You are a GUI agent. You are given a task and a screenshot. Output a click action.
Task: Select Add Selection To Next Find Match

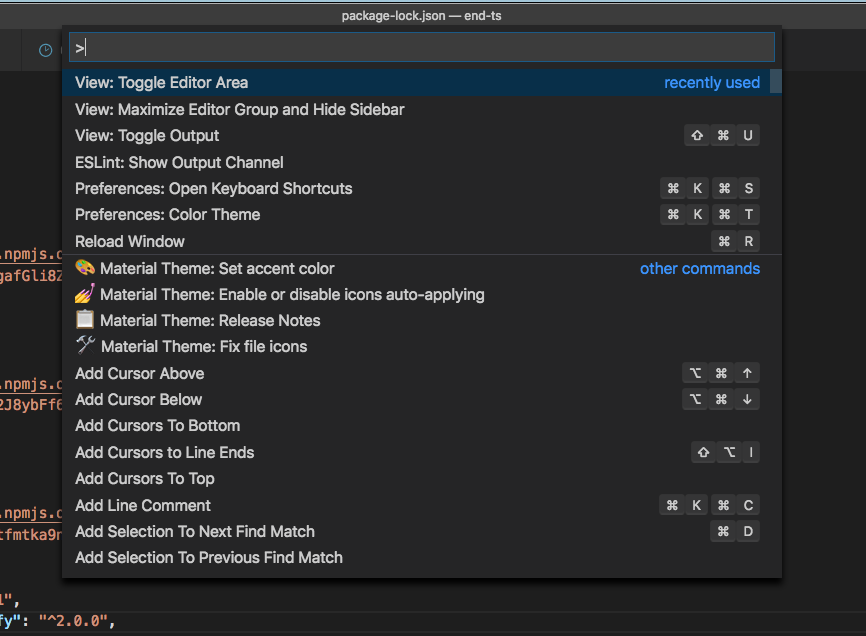click(x=421, y=532)
